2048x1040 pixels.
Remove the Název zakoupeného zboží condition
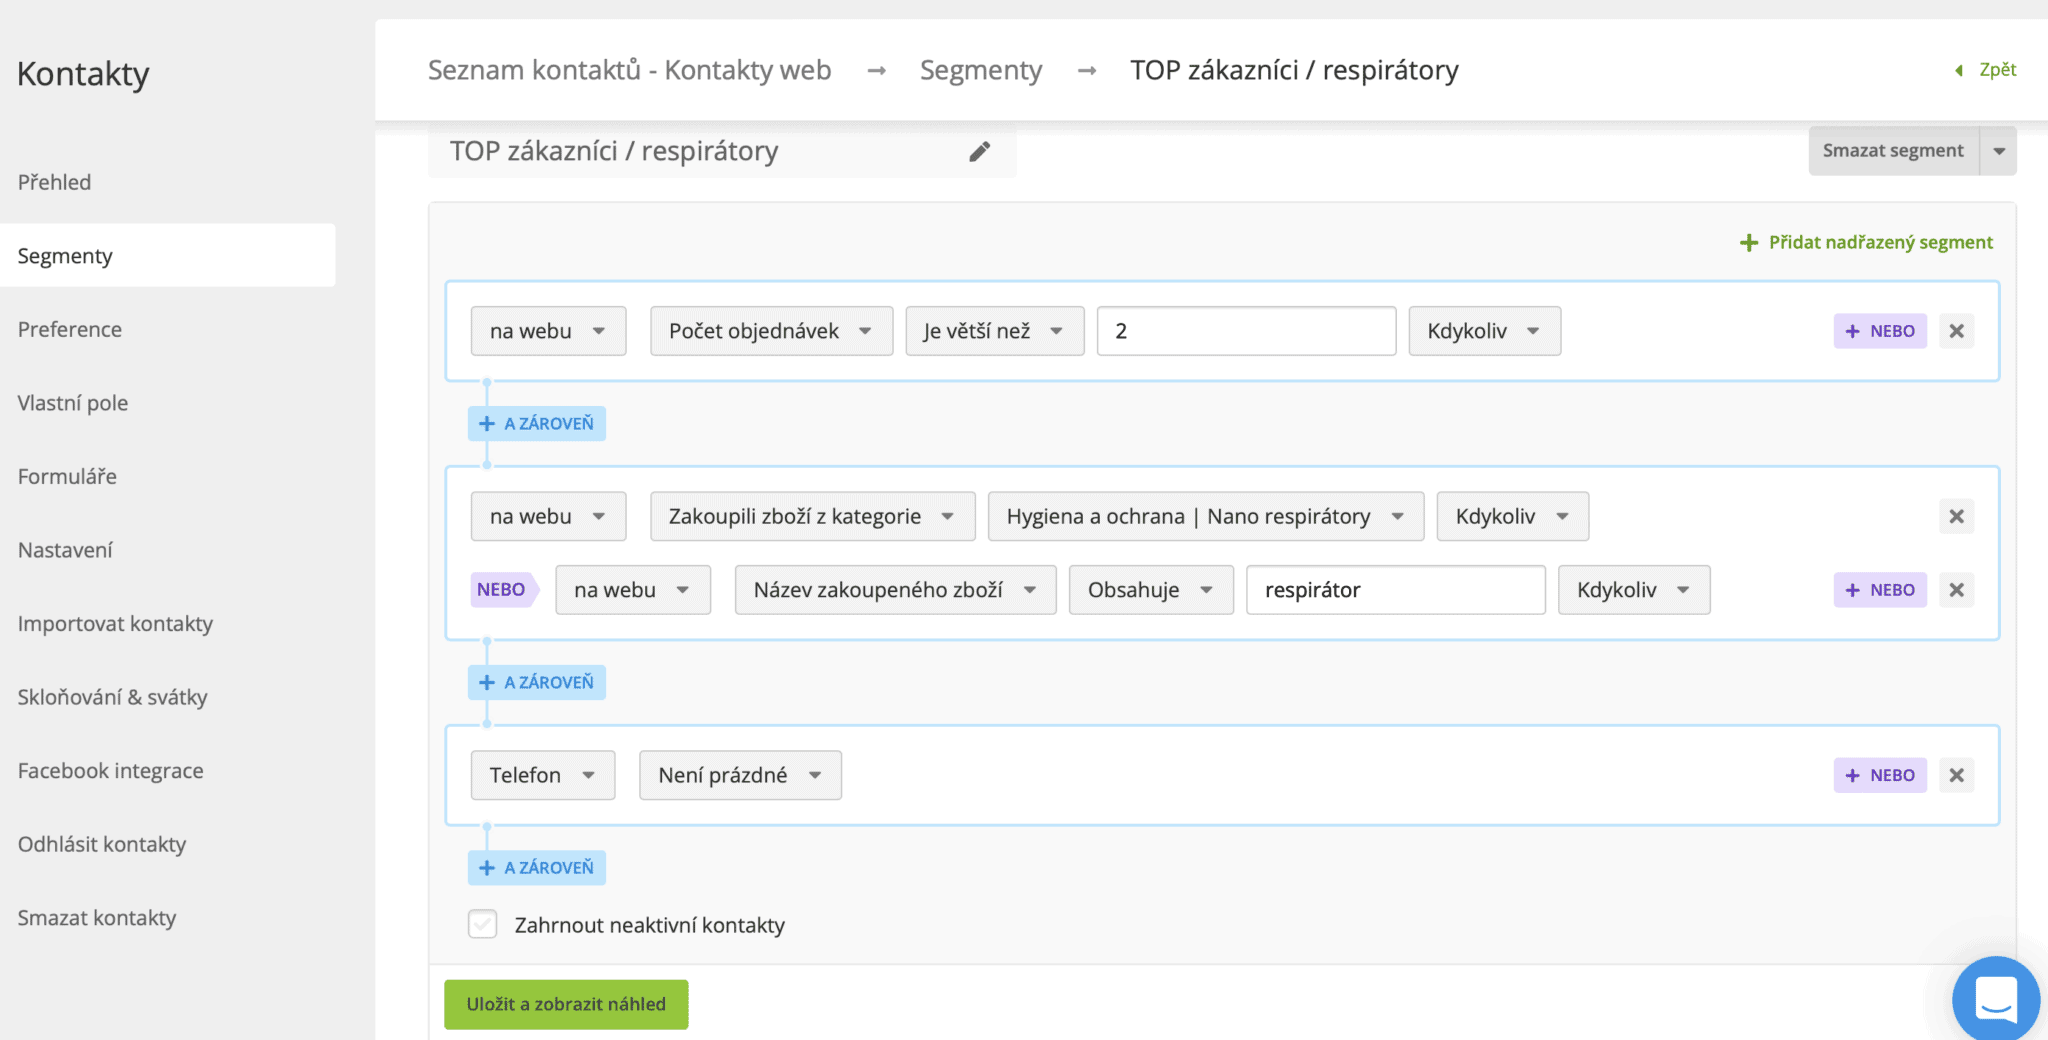1956,590
